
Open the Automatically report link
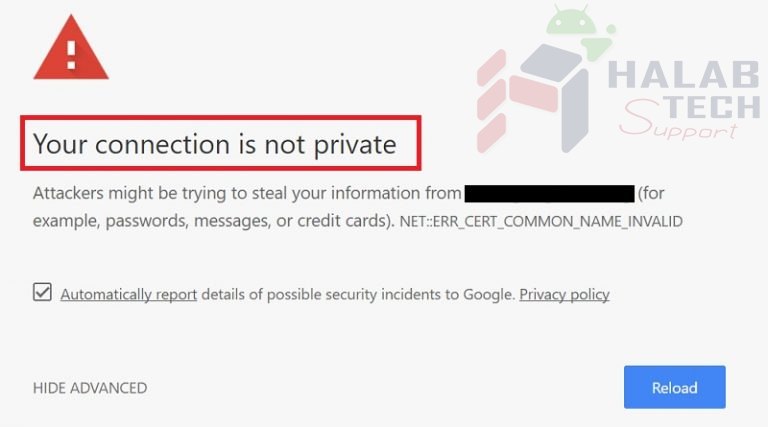(x=128, y=294)
